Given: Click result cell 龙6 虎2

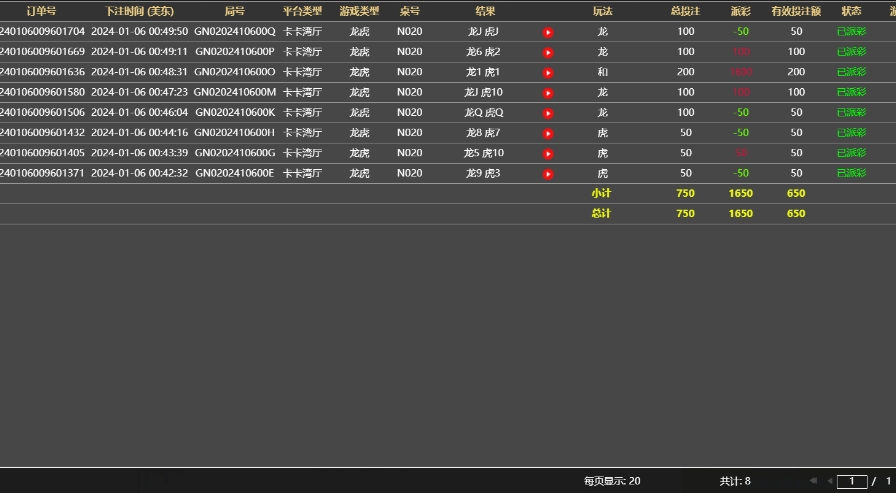Looking at the screenshot, I should tap(483, 51).
